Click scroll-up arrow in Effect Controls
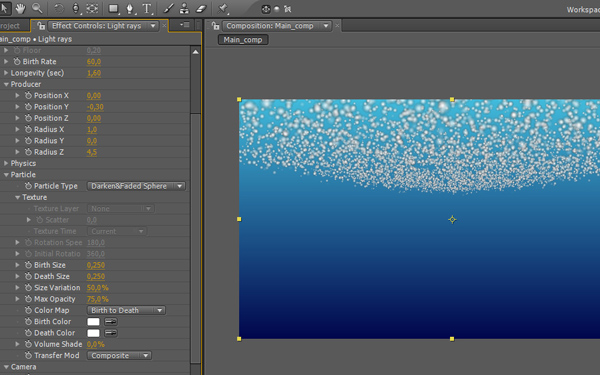Image resolution: width=600 pixels, height=375 pixels. tap(196, 52)
